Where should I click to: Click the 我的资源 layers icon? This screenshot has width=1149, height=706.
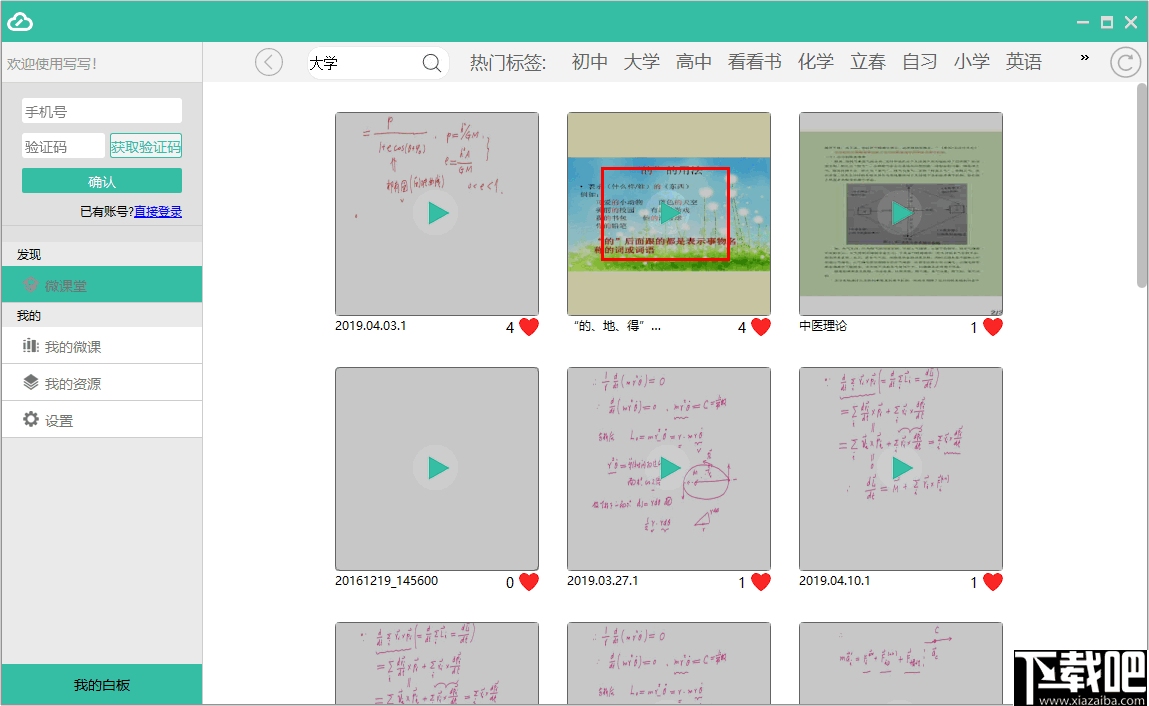[30, 382]
